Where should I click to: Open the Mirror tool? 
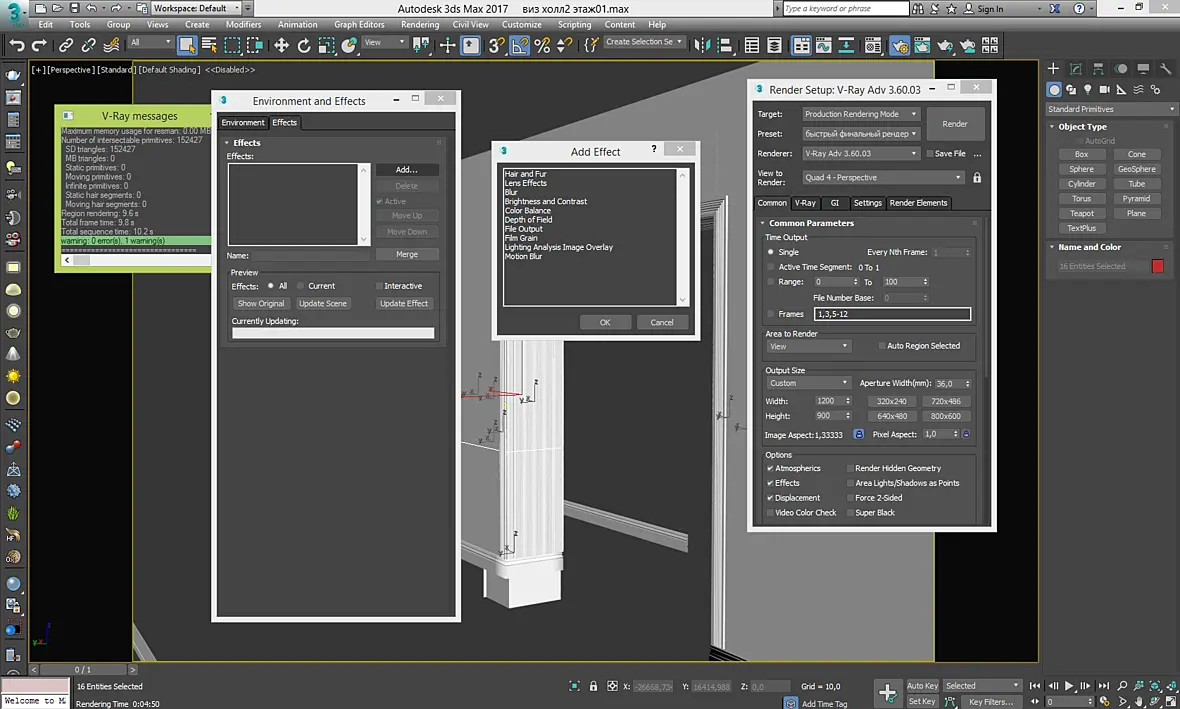701,45
